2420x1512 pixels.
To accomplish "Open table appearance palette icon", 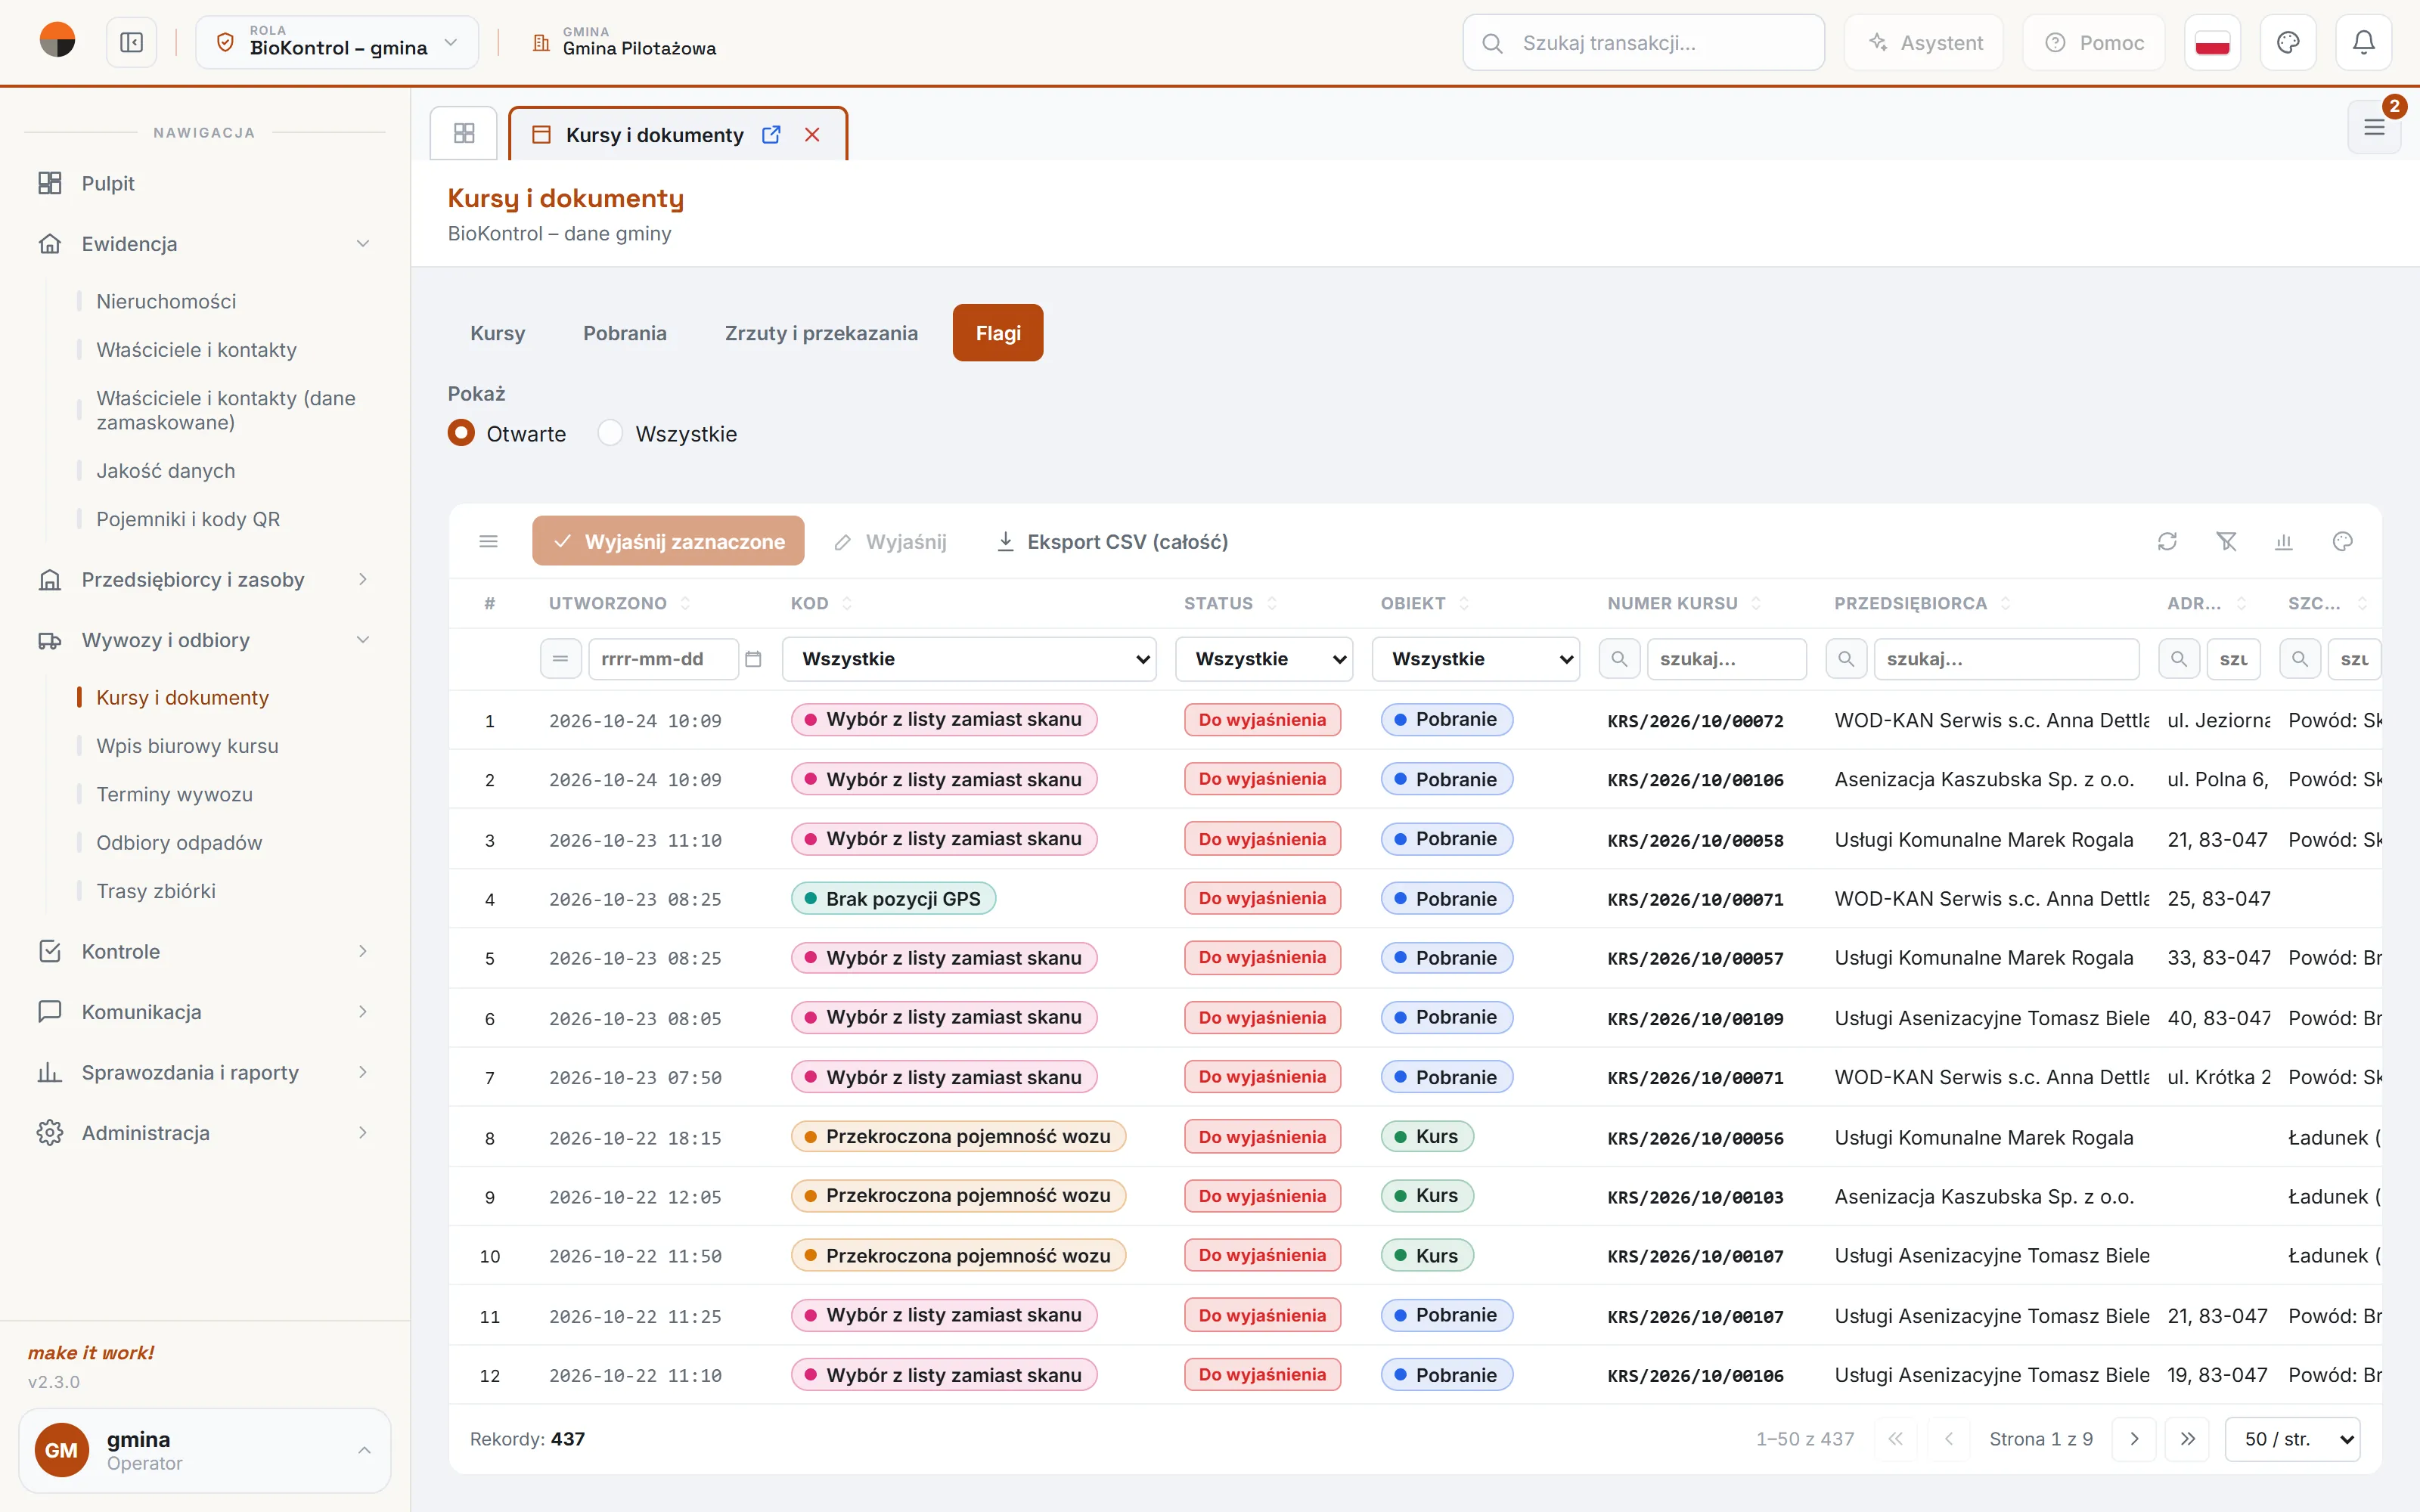I will [x=2342, y=542].
